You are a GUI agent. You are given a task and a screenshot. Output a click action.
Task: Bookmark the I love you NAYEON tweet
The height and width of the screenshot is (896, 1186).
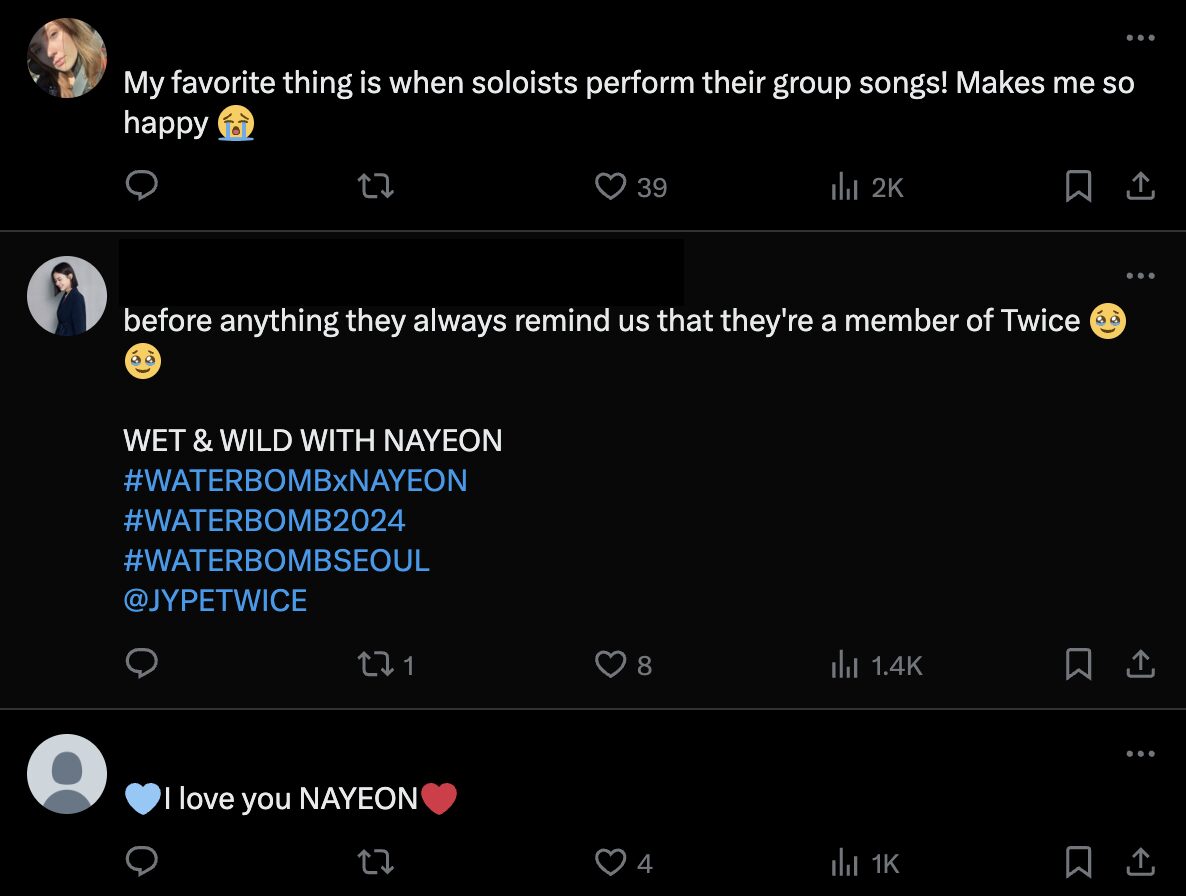tap(1078, 862)
